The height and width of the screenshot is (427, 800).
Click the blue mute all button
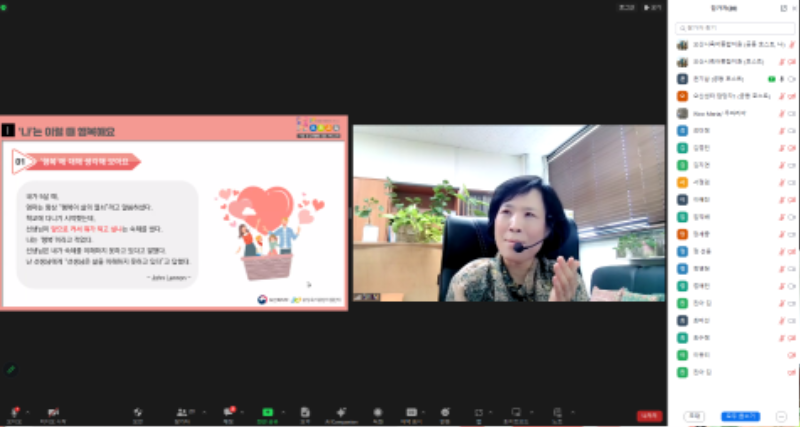[x=740, y=416]
